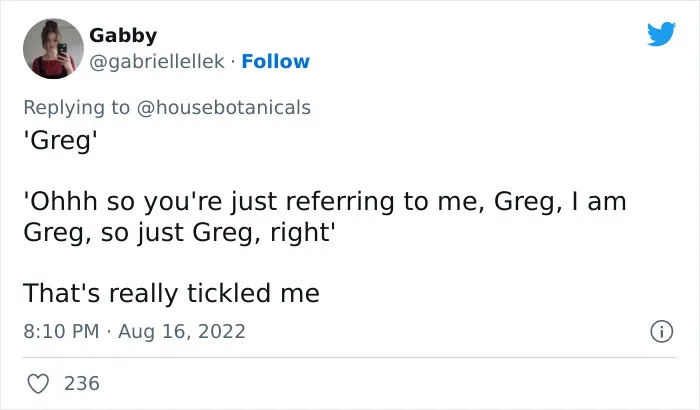Click the horizontal divider above likes
Screen dimensions: 700x410
click(x=350, y=357)
